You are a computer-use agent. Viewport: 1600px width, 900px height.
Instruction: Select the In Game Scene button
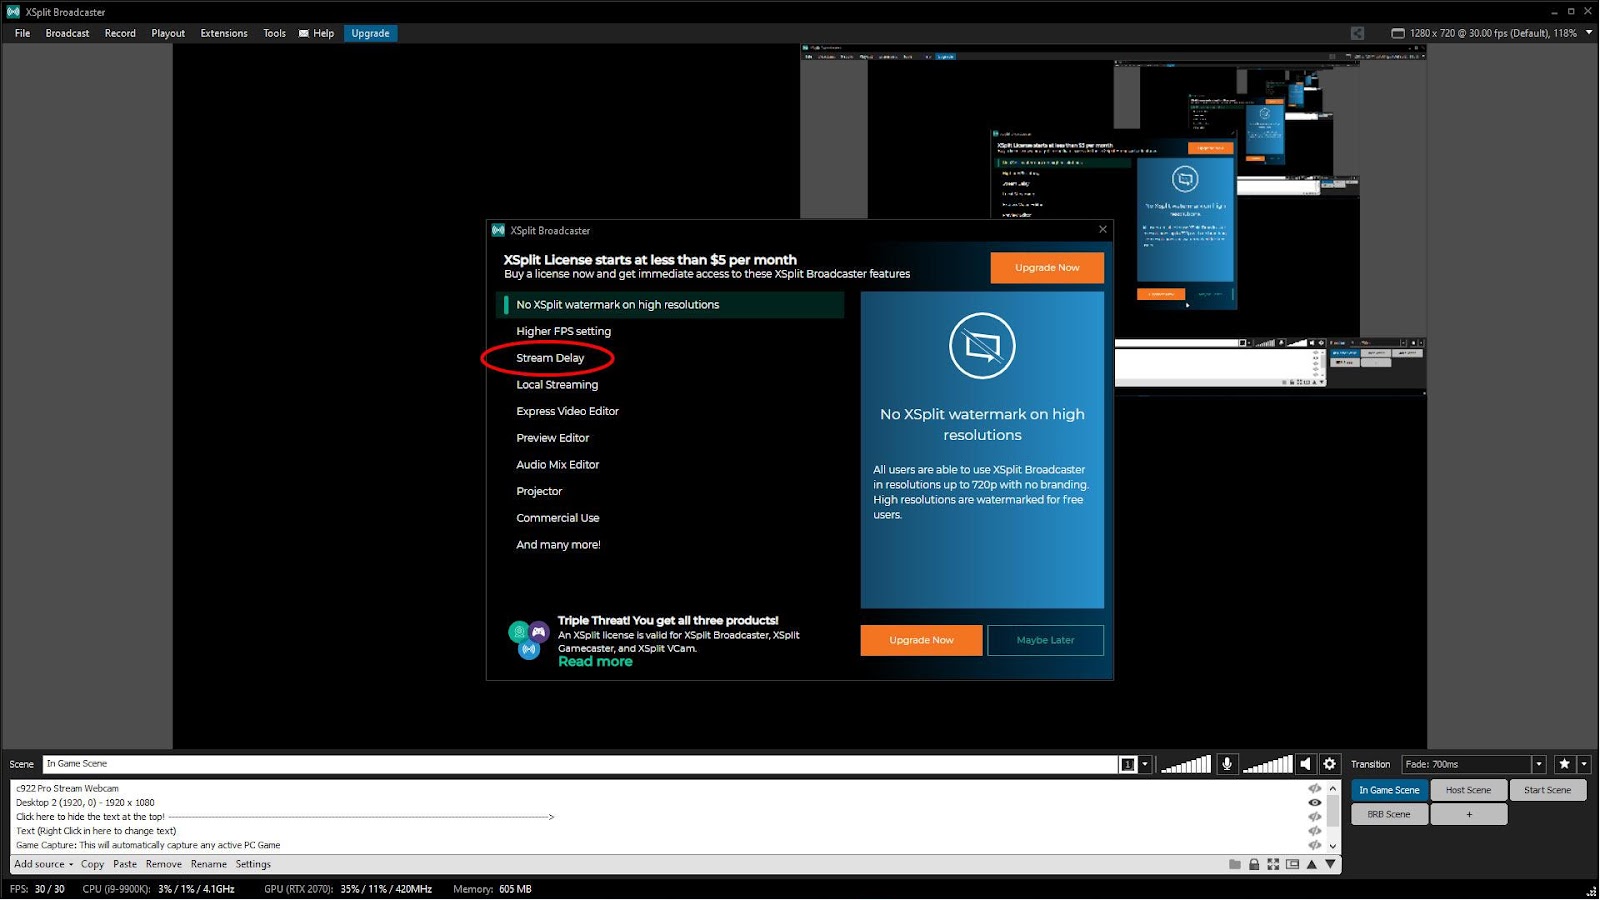[1389, 790]
